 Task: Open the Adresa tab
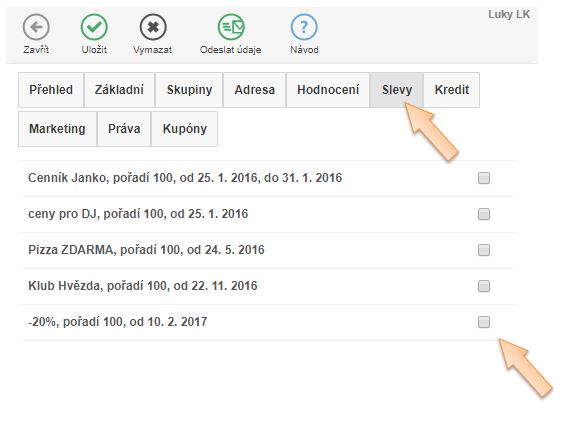click(255, 90)
